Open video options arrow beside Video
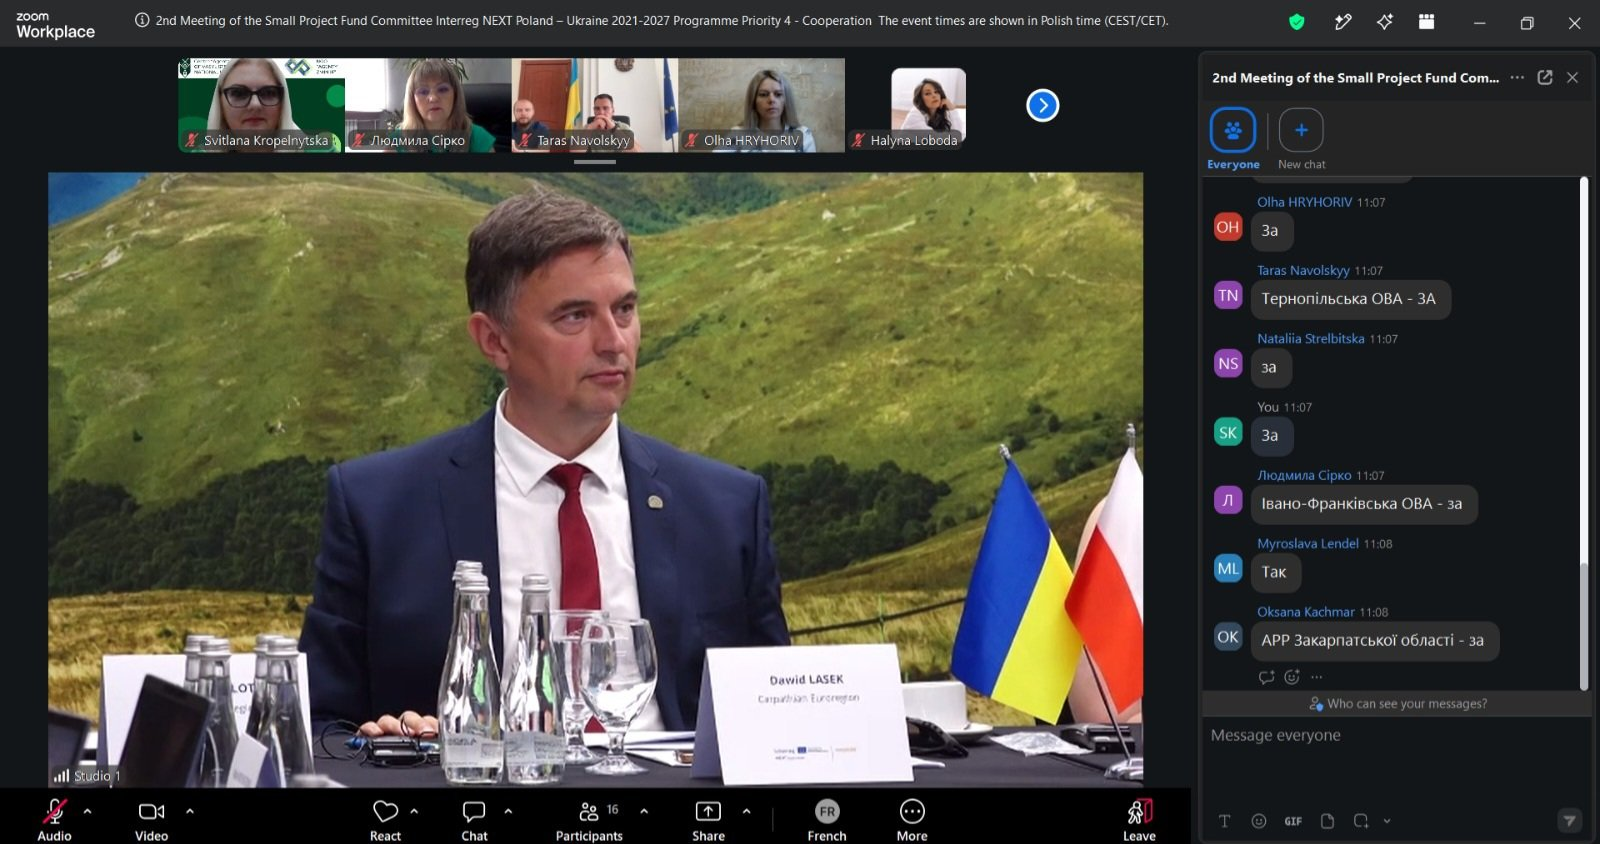This screenshot has height=844, width=1600. [x=190, y=811]
